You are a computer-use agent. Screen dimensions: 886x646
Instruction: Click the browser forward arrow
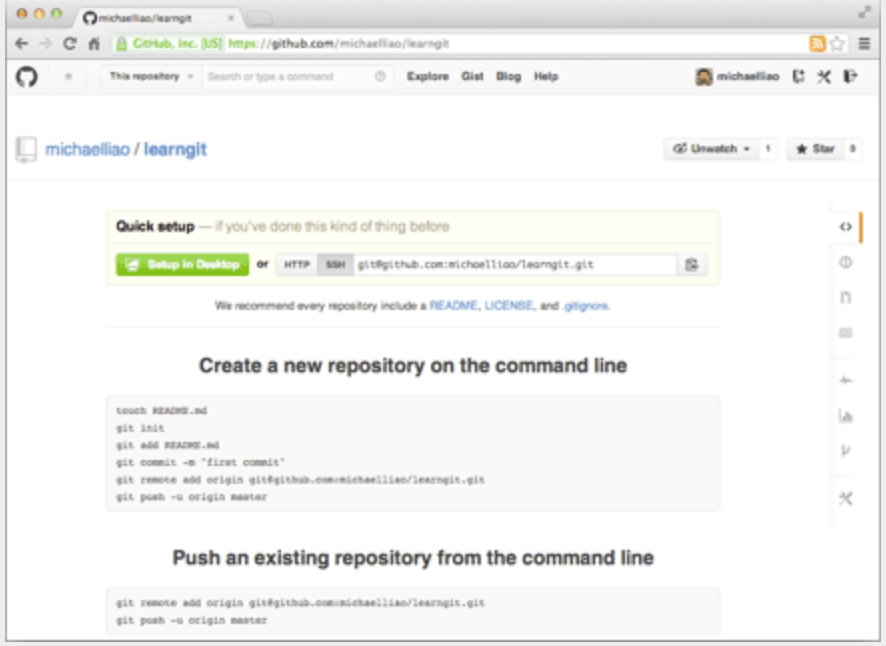(x=46, y=44)
